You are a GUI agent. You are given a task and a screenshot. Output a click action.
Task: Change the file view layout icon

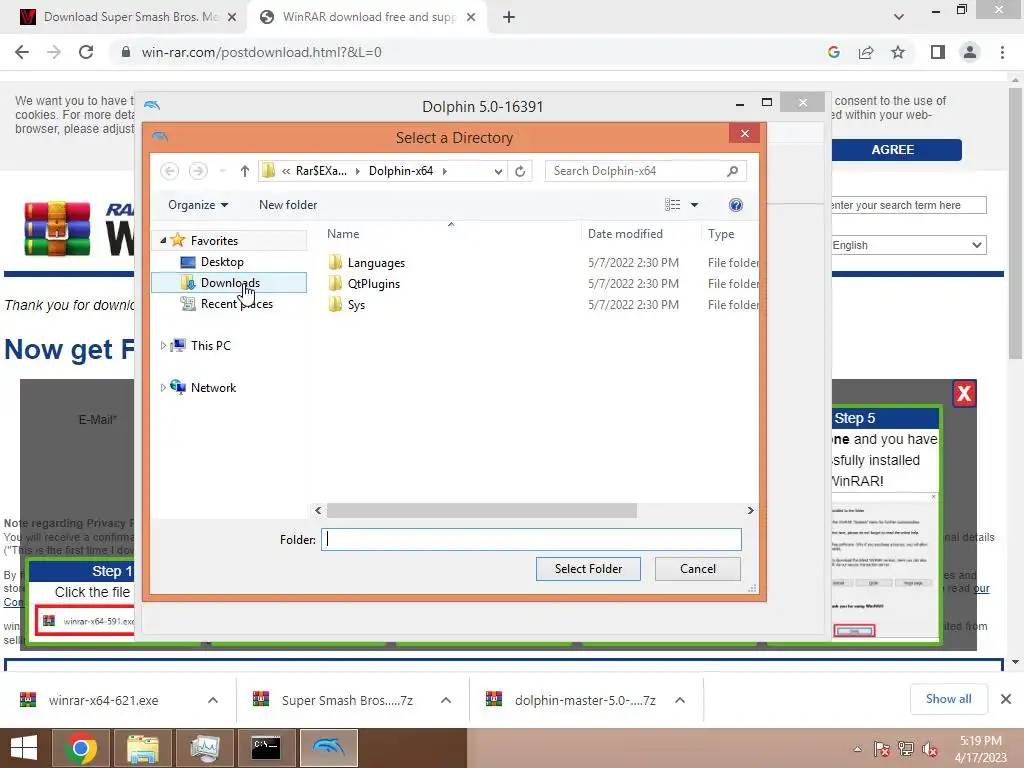tap(673, 205)
